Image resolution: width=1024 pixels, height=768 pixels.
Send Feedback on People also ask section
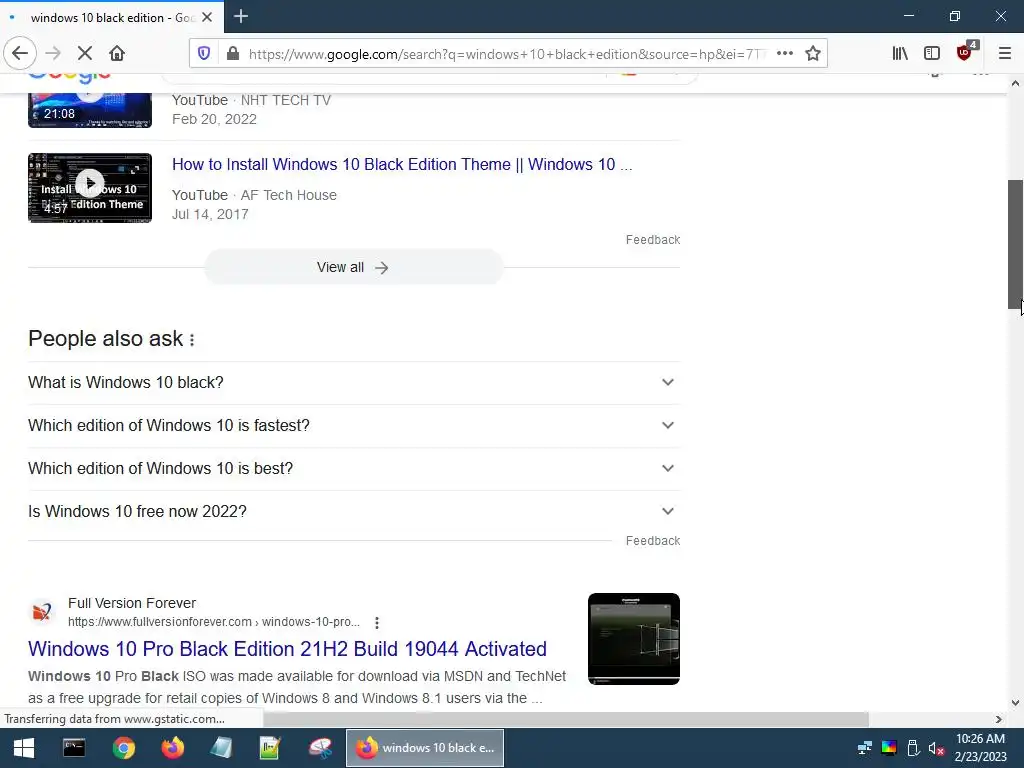pyautogui.click(x=652, y=541)
